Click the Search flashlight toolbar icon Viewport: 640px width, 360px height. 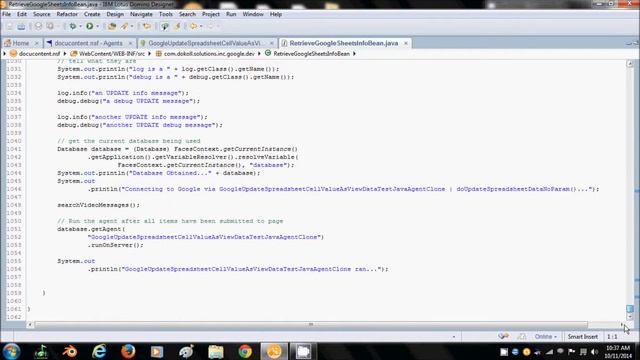coord(124,26)
